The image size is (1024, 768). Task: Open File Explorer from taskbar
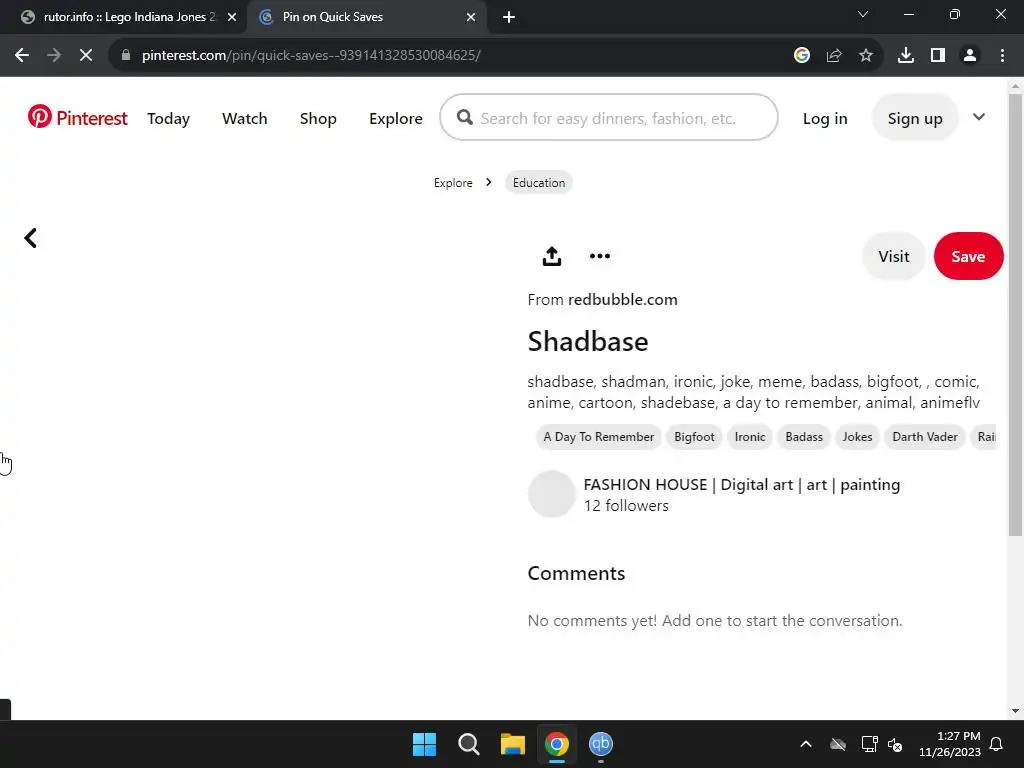click(513, 744)
